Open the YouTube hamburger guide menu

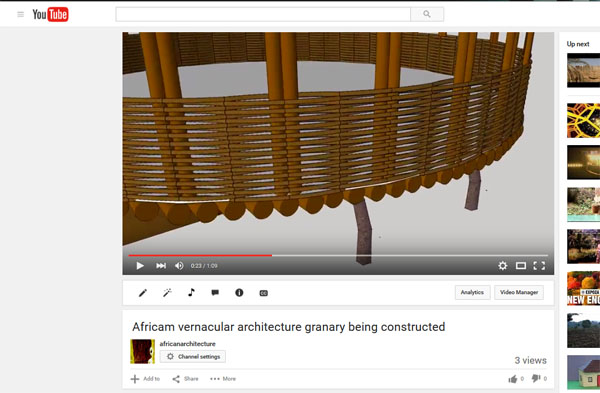20,15
